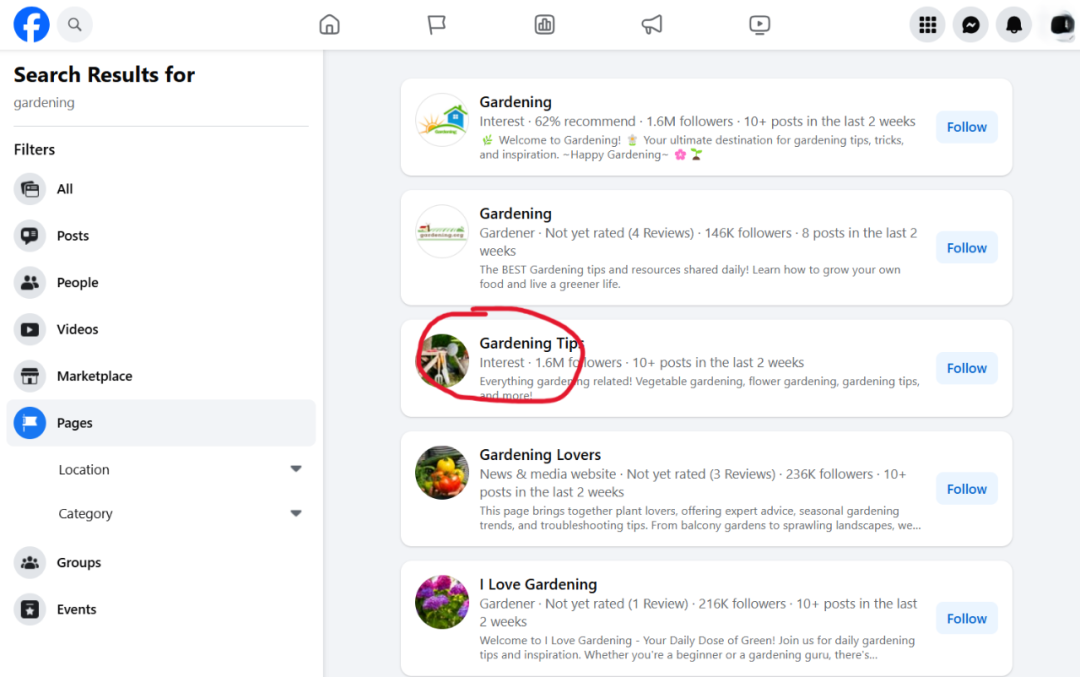Open the Video play icon in top bar
Image resolution: width=1080 pixels, height=677 pixels.
760,25
